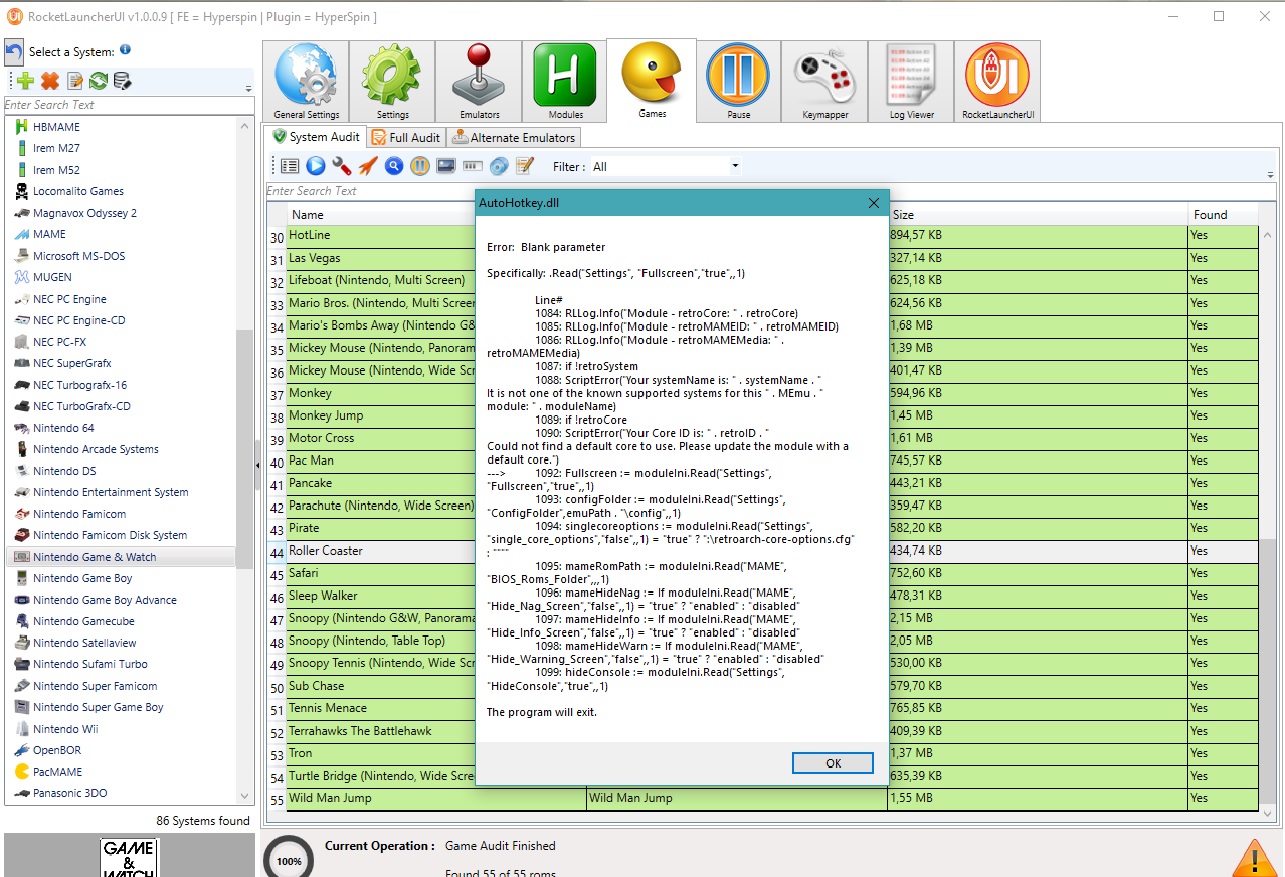
Task: Click the red rocket icon in audit toolbar
Action: [368, 166]
